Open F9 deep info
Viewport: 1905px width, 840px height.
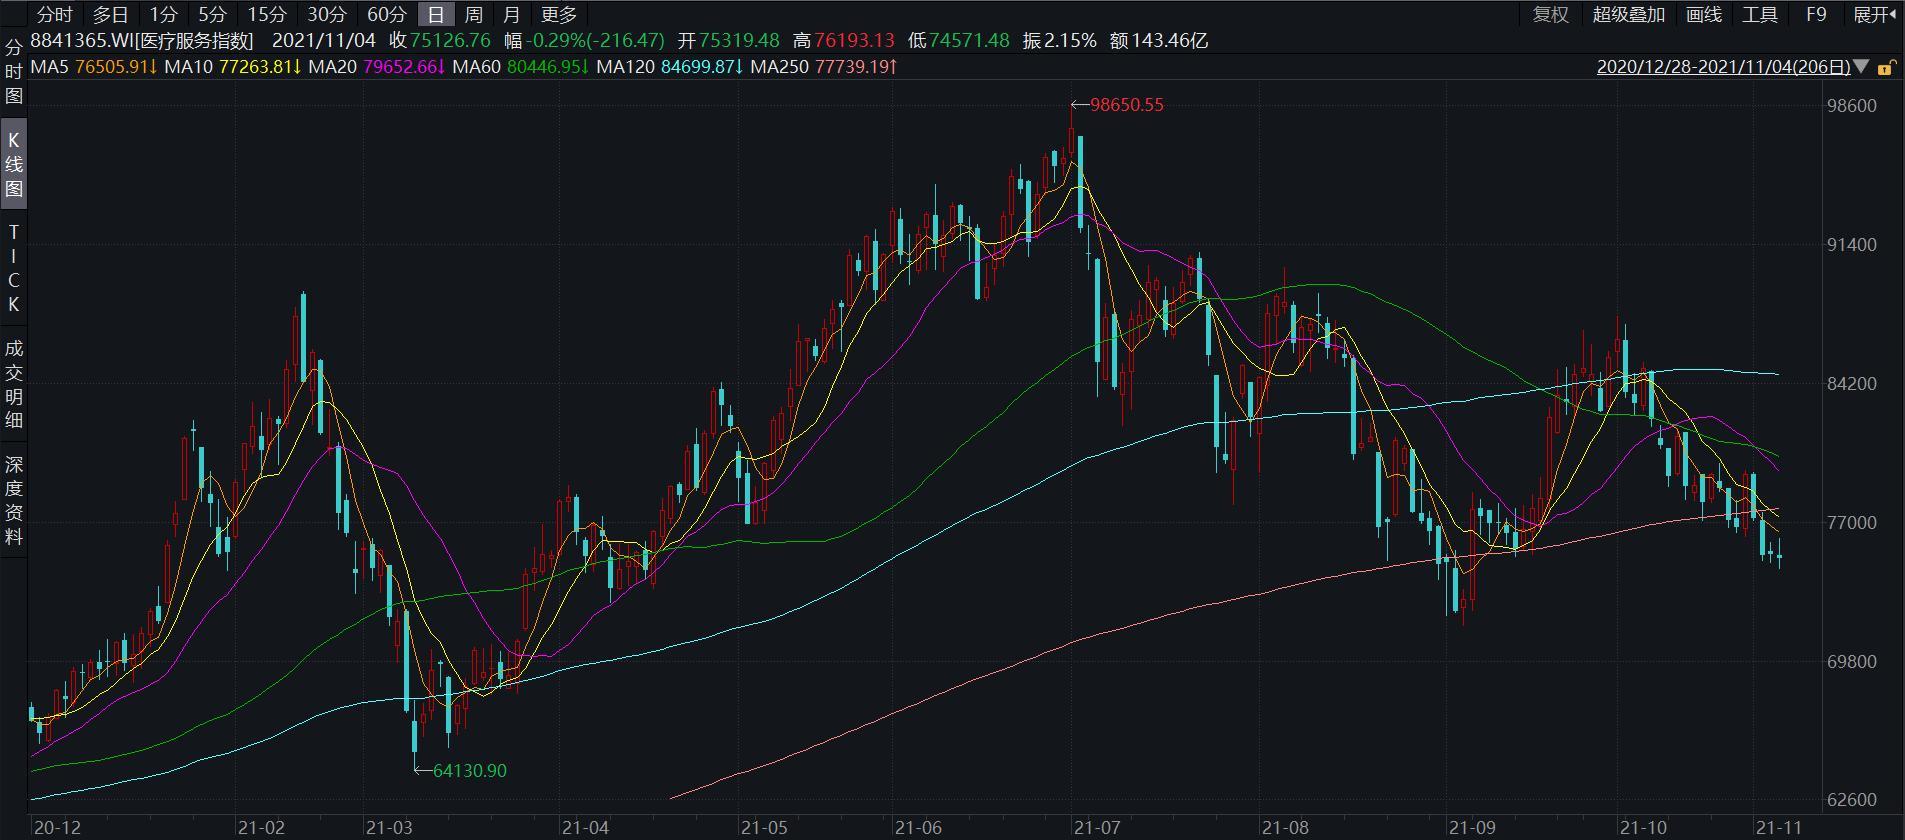(x=1816, y=14)
